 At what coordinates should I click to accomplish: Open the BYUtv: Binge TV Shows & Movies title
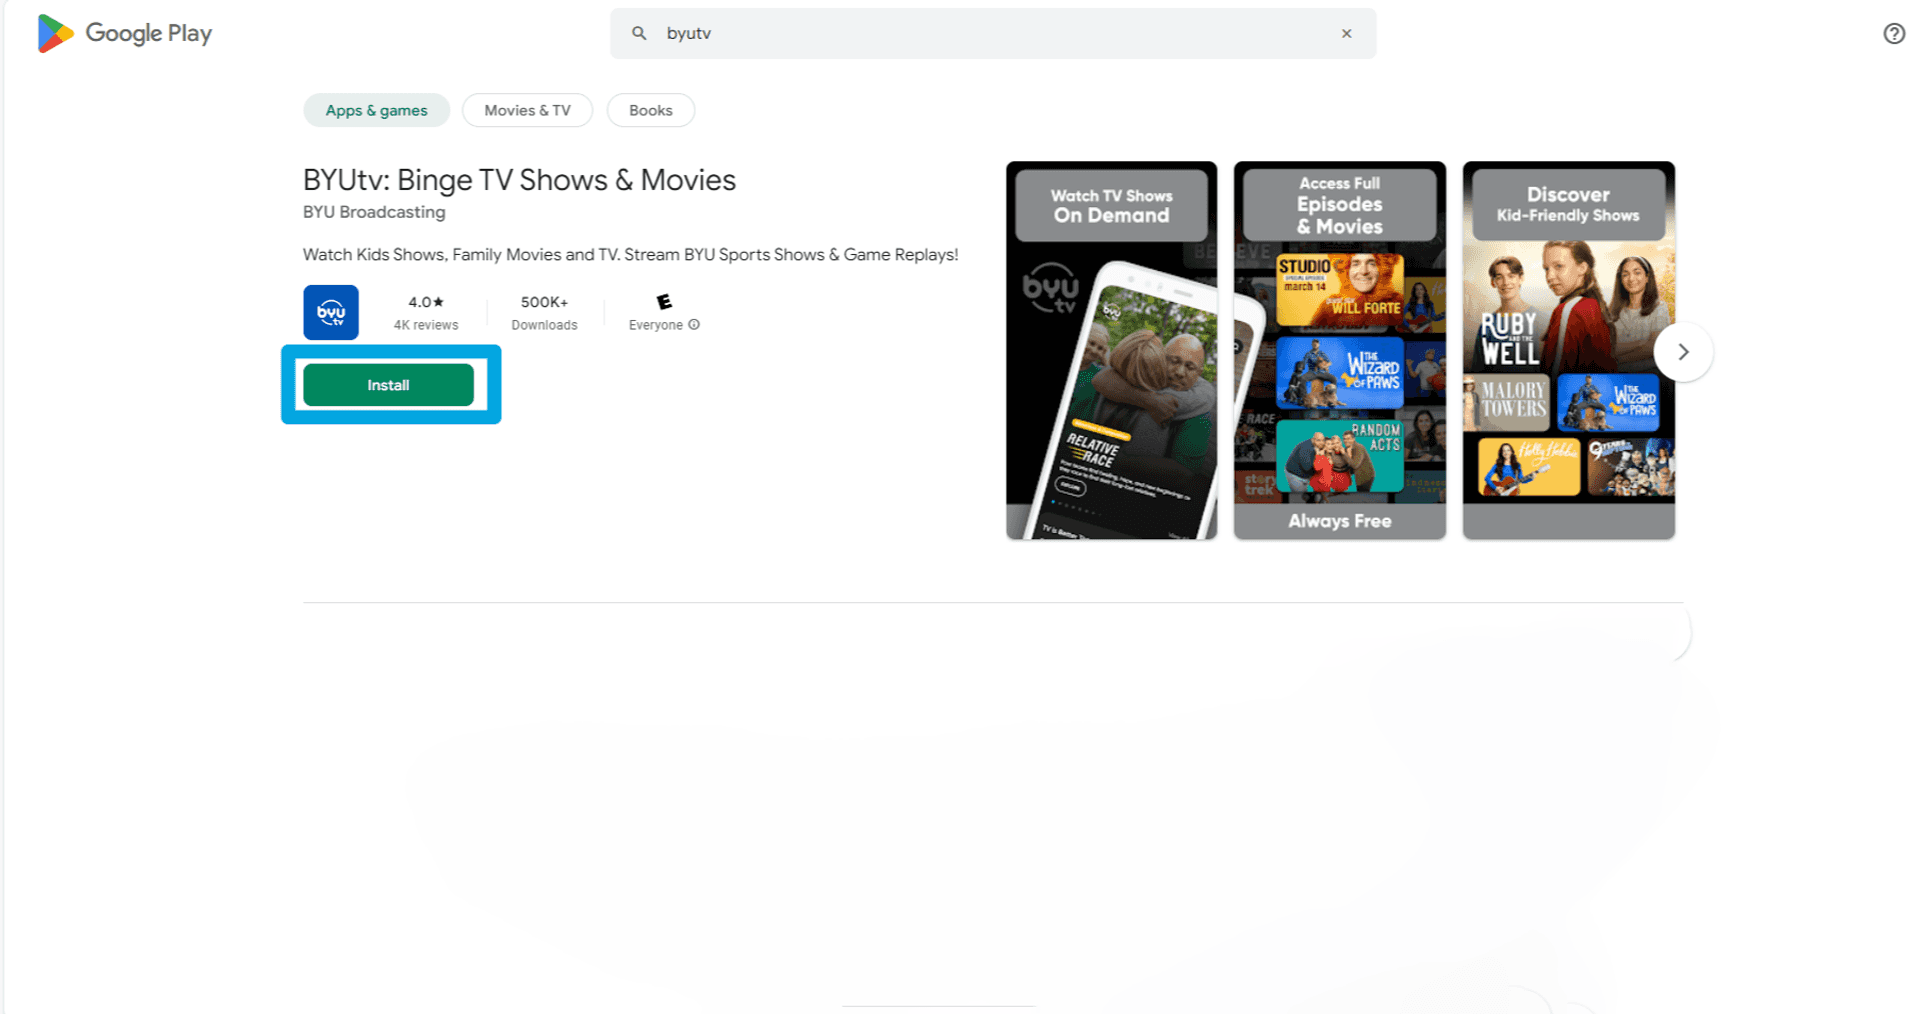519,180
